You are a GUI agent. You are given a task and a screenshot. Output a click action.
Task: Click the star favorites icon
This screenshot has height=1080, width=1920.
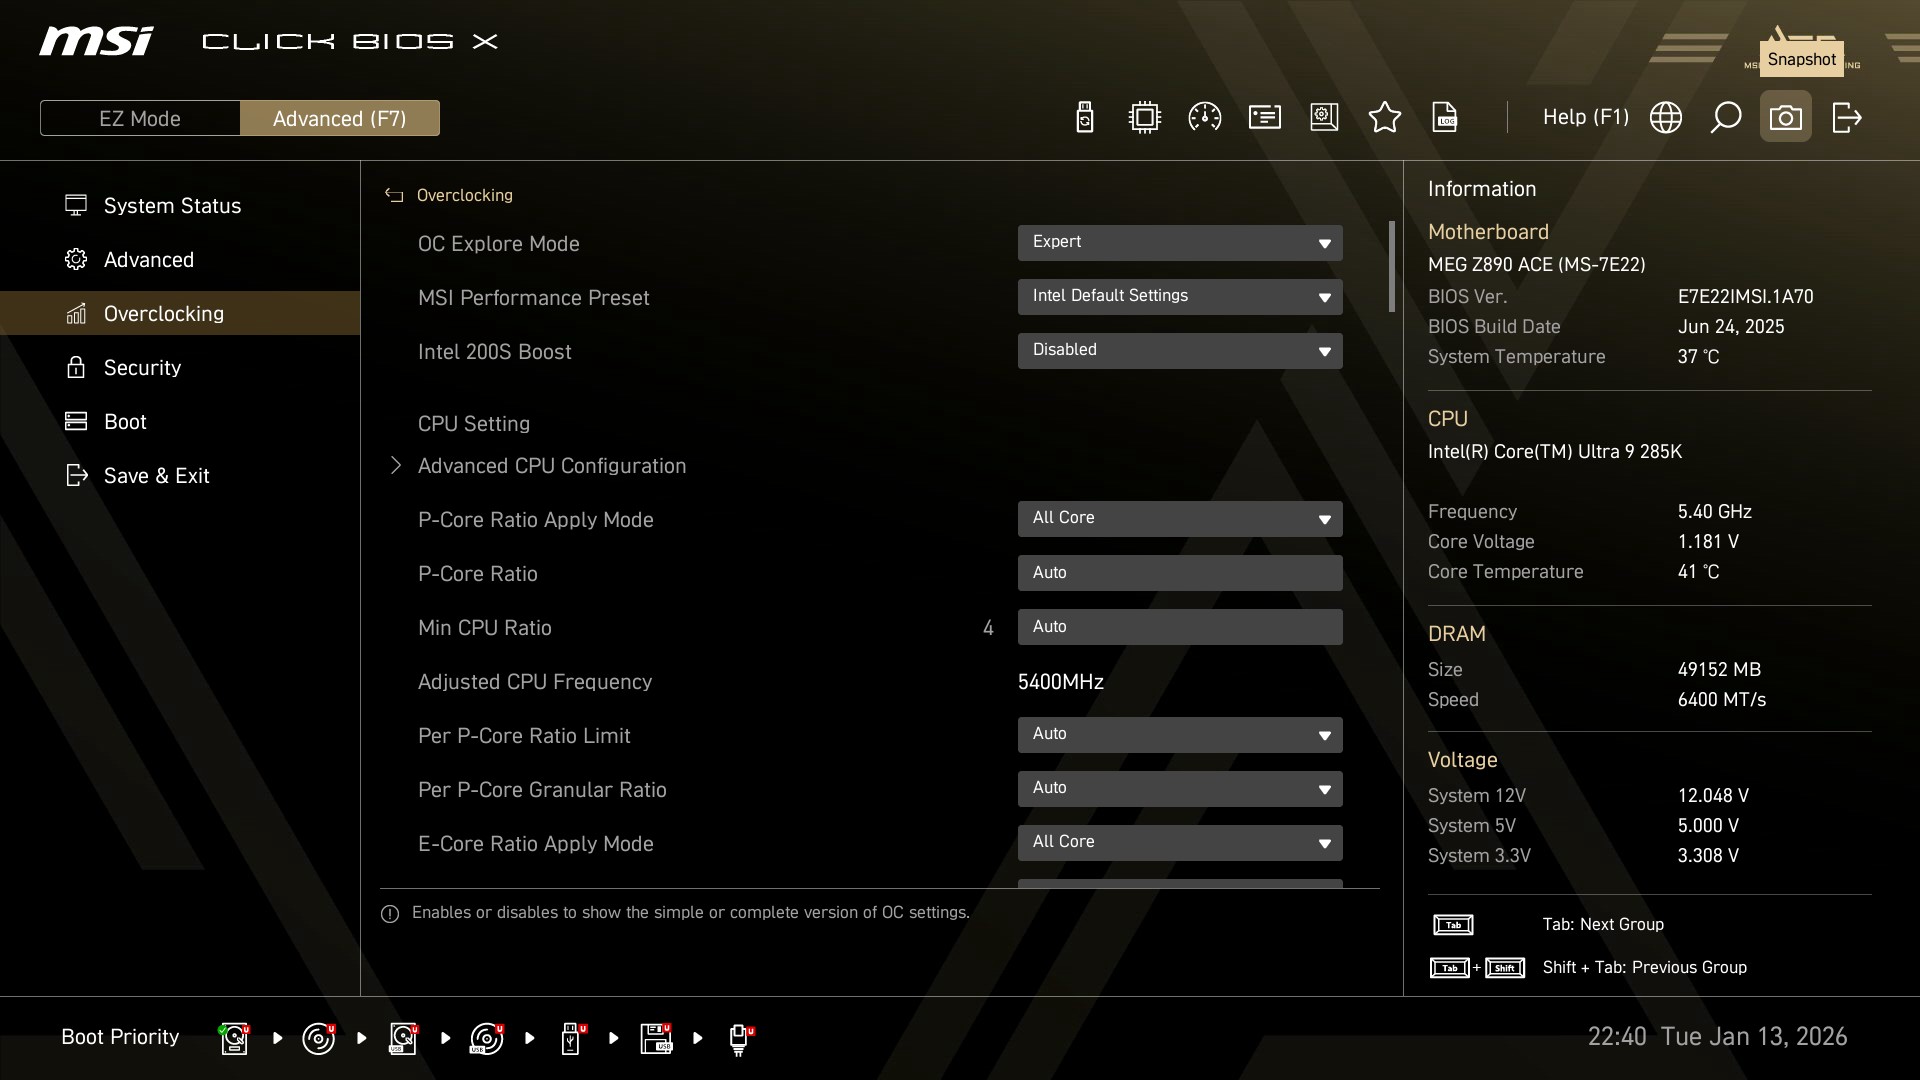coord(1384,118)
